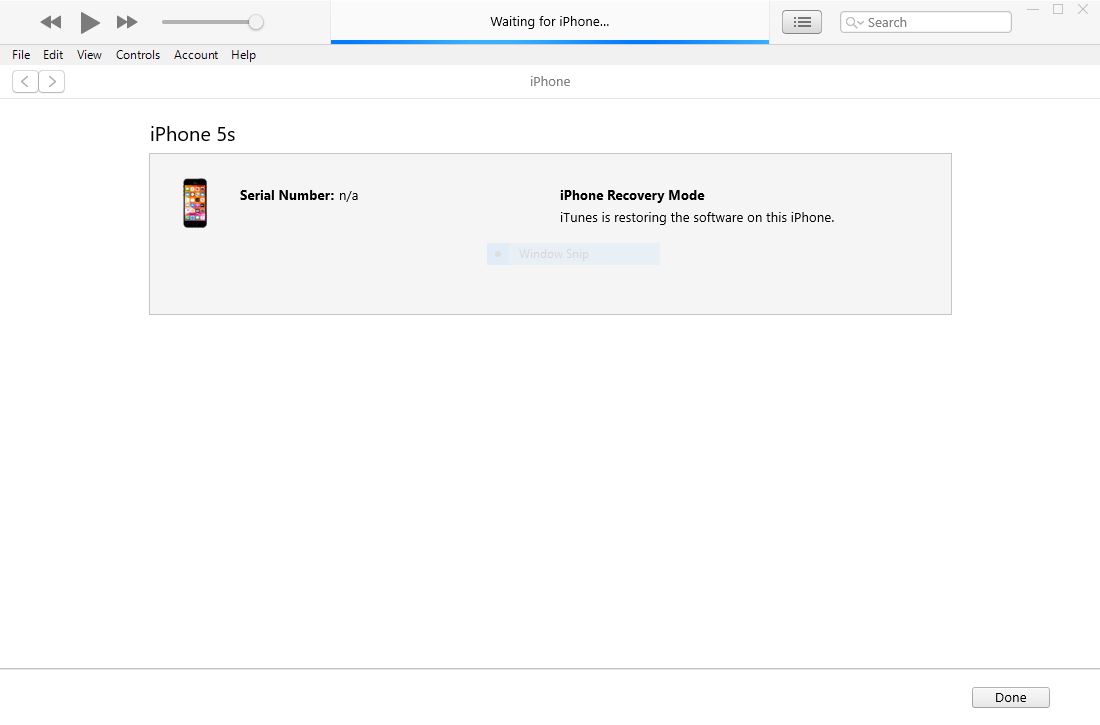Click the rewind previous track button
Screen dimensions: 1100x725
51,22
